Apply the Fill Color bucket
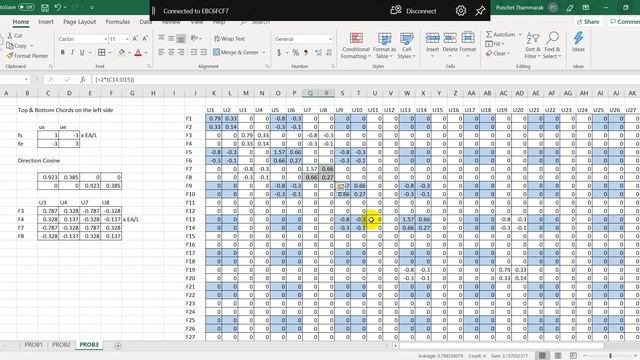The image size is (640, 360). coord(122,52)
